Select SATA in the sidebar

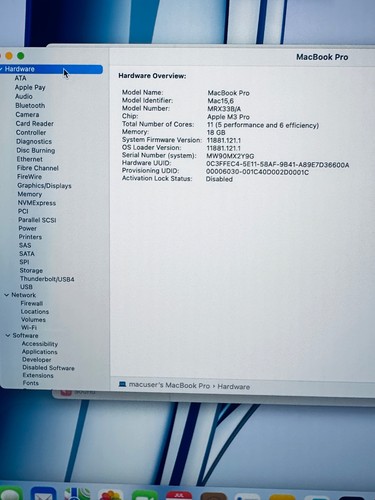click(27, 253)
